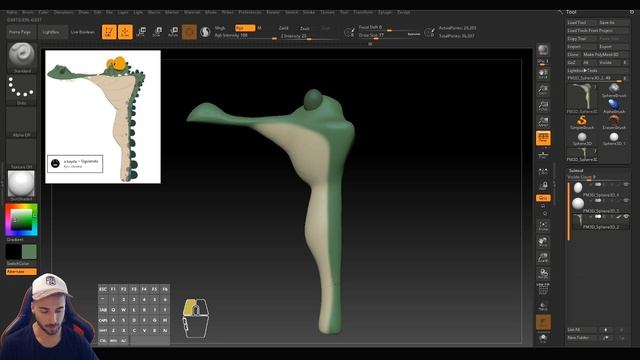
Task: Click the BPR render icon
Action: (x=543, y=50)
